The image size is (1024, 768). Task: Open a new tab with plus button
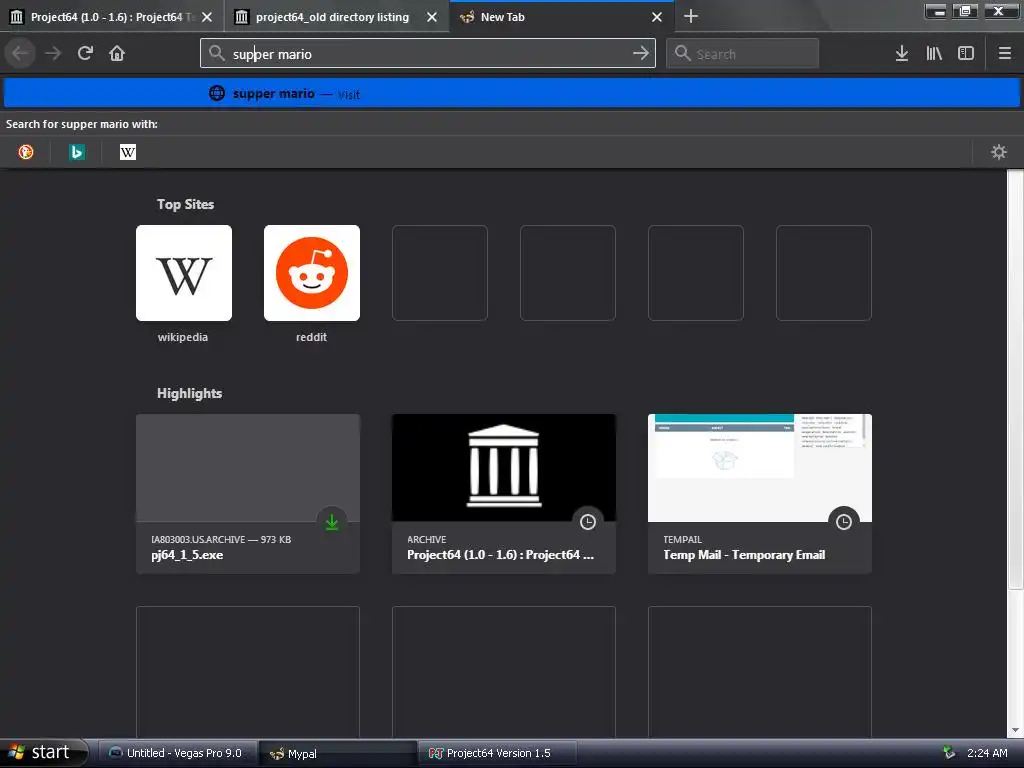point(691,16)
